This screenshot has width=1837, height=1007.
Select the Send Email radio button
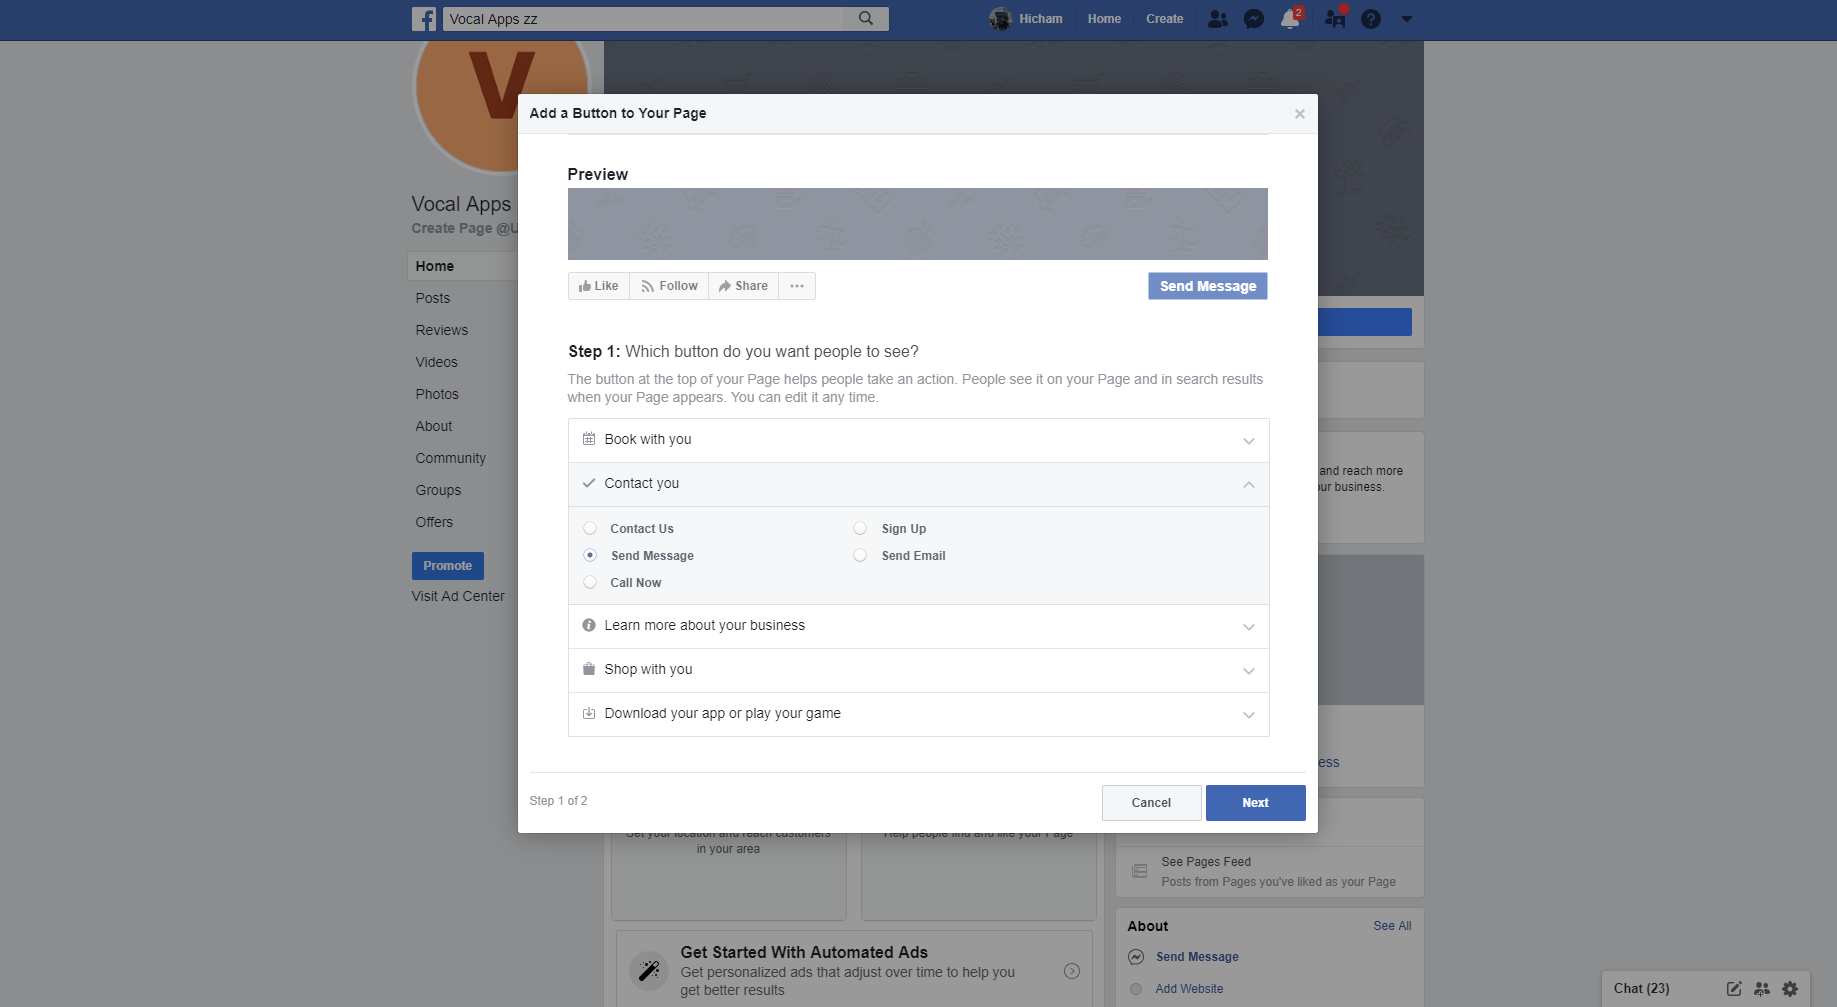(860, 555)
